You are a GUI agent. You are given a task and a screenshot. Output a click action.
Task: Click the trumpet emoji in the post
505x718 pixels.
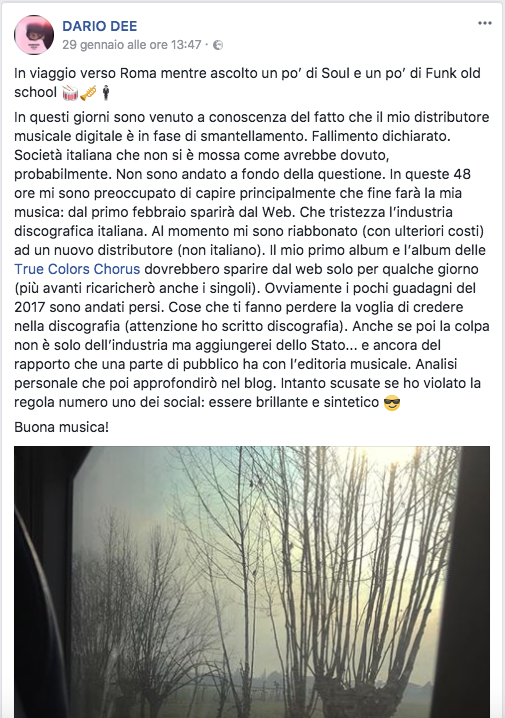pos(89,92)
